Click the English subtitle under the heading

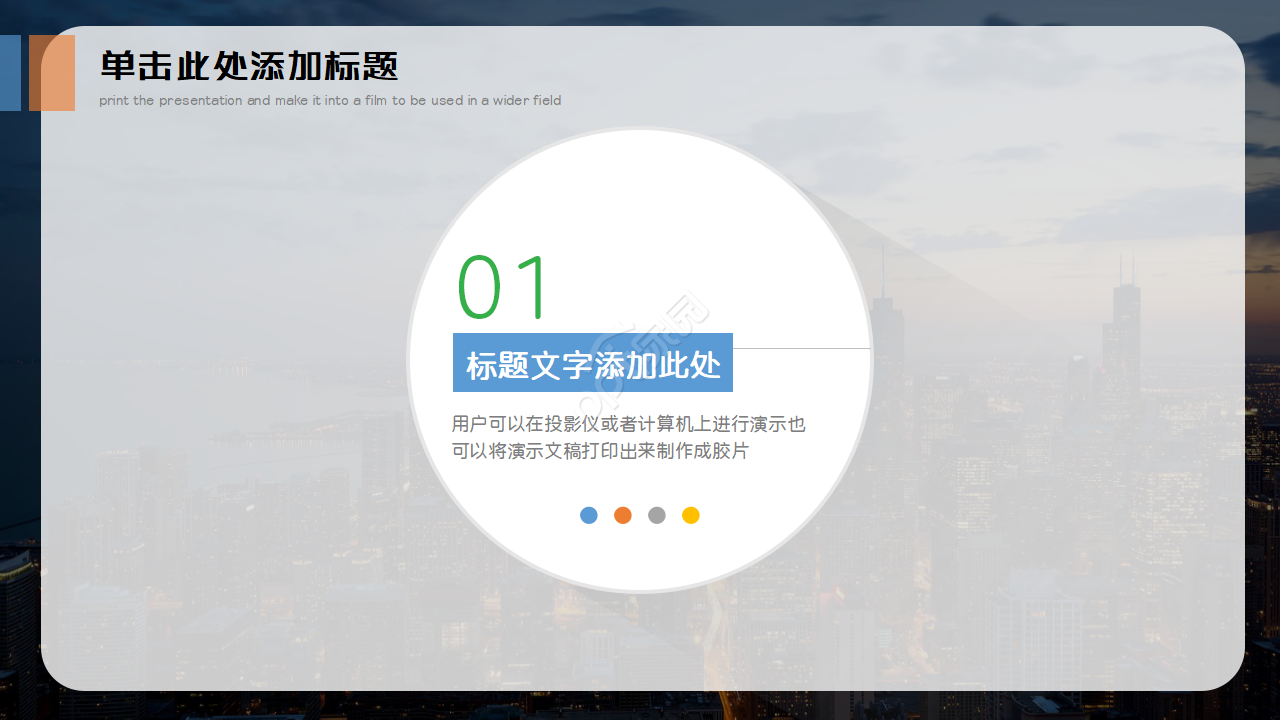click(x=330, y=100)
